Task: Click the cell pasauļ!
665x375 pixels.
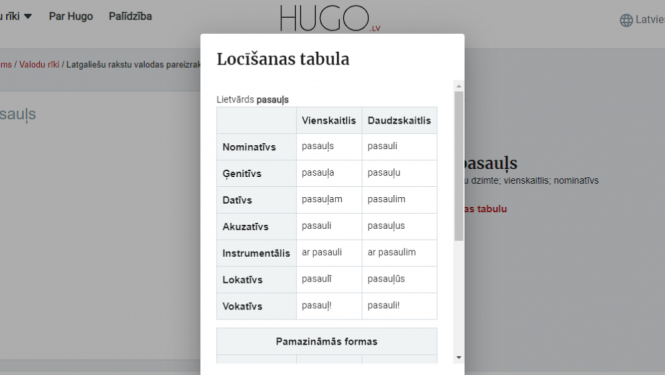Action: [329, 306]
